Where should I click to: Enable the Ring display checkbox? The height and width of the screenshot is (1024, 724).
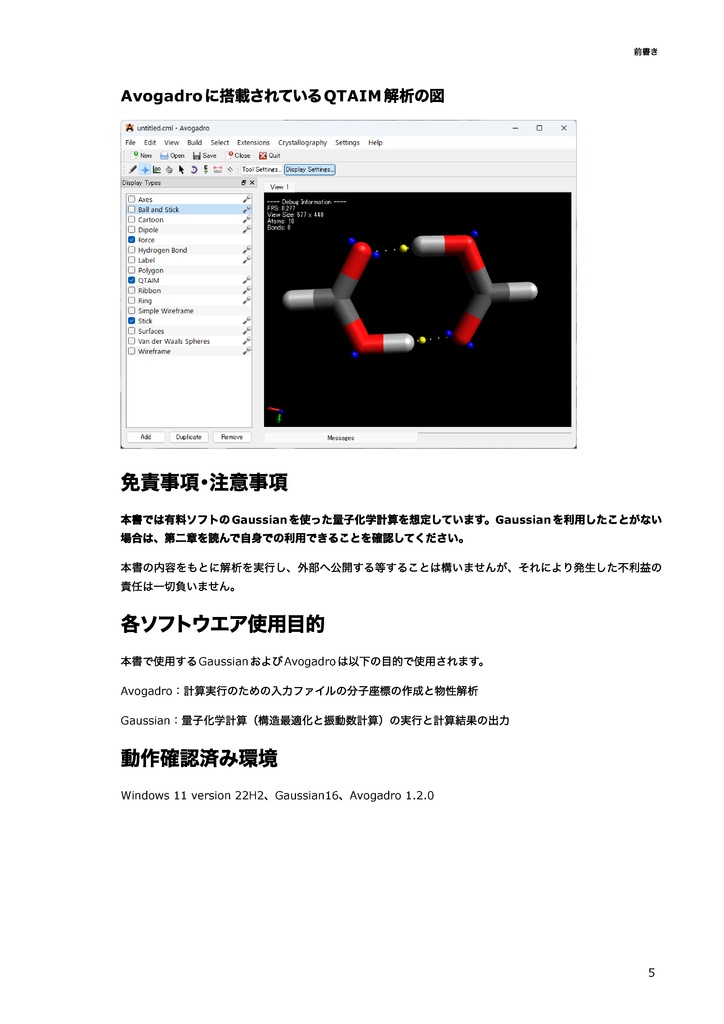(x=132, y=300)
